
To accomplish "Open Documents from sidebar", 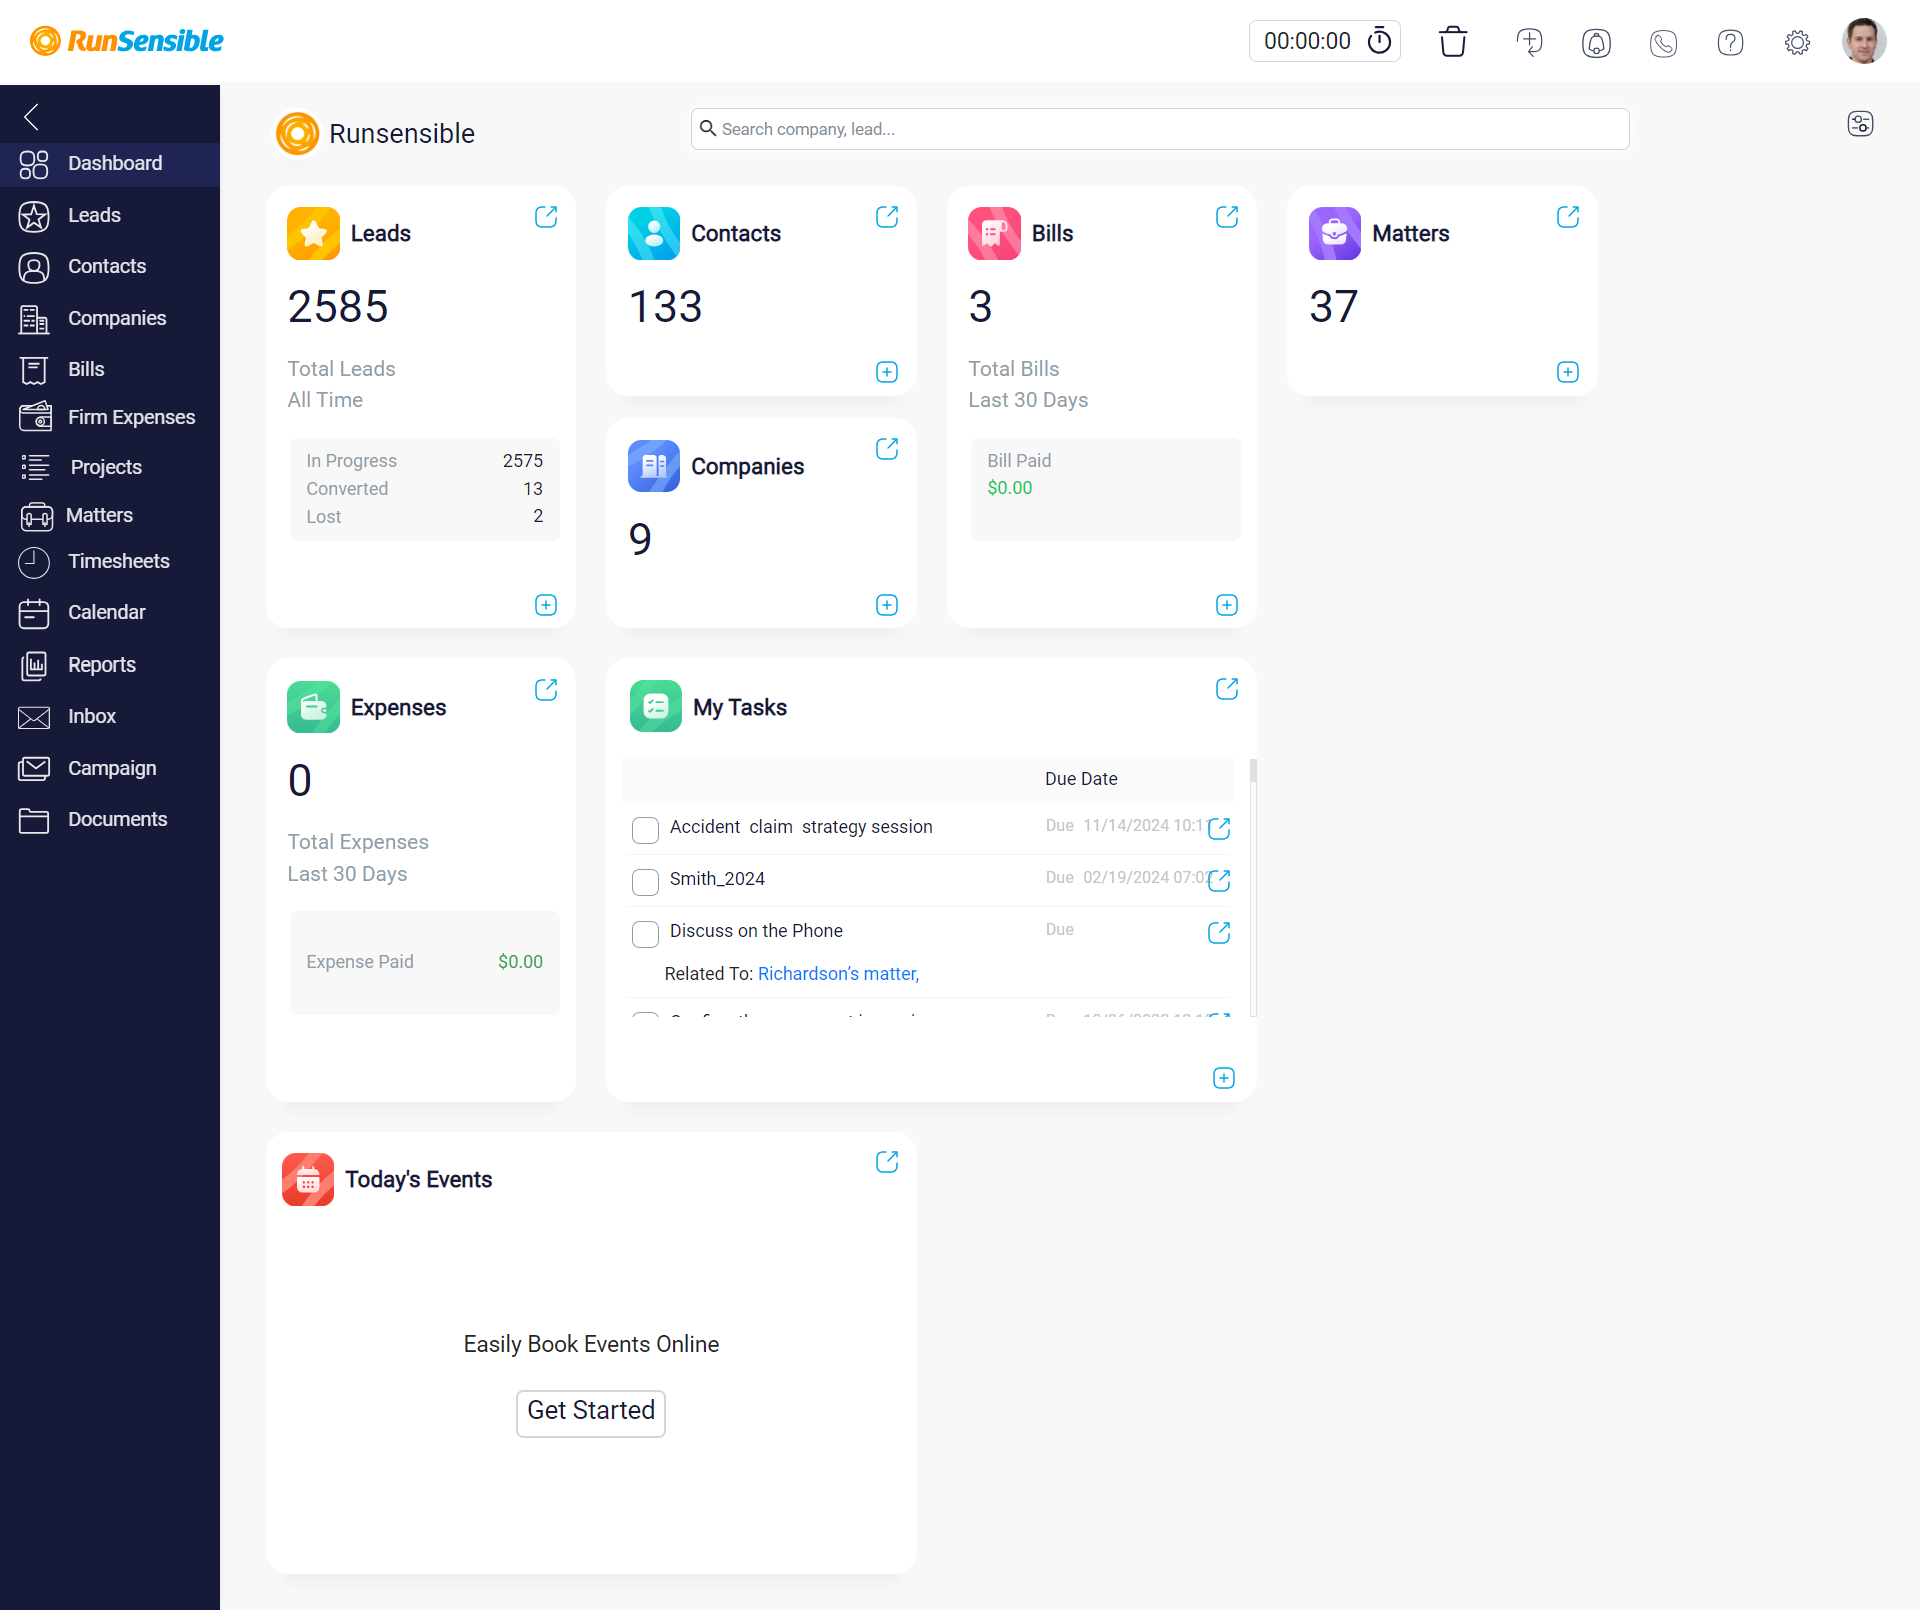I will (x=117, y=817).
